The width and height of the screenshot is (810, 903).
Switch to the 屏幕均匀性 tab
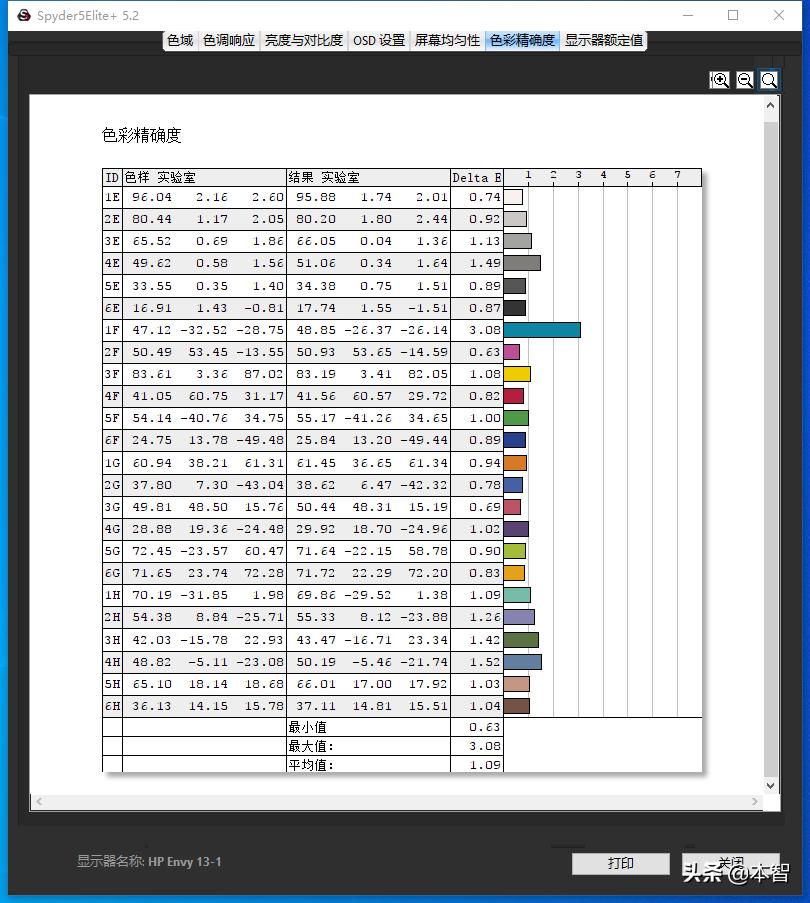click(446, 41)
